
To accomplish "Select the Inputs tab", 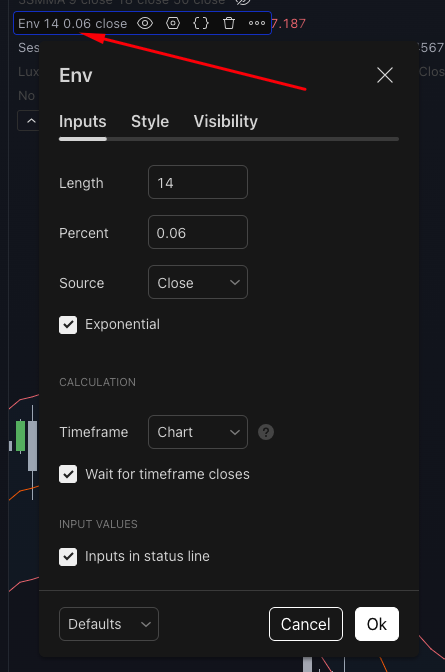I will click(83, 121).
